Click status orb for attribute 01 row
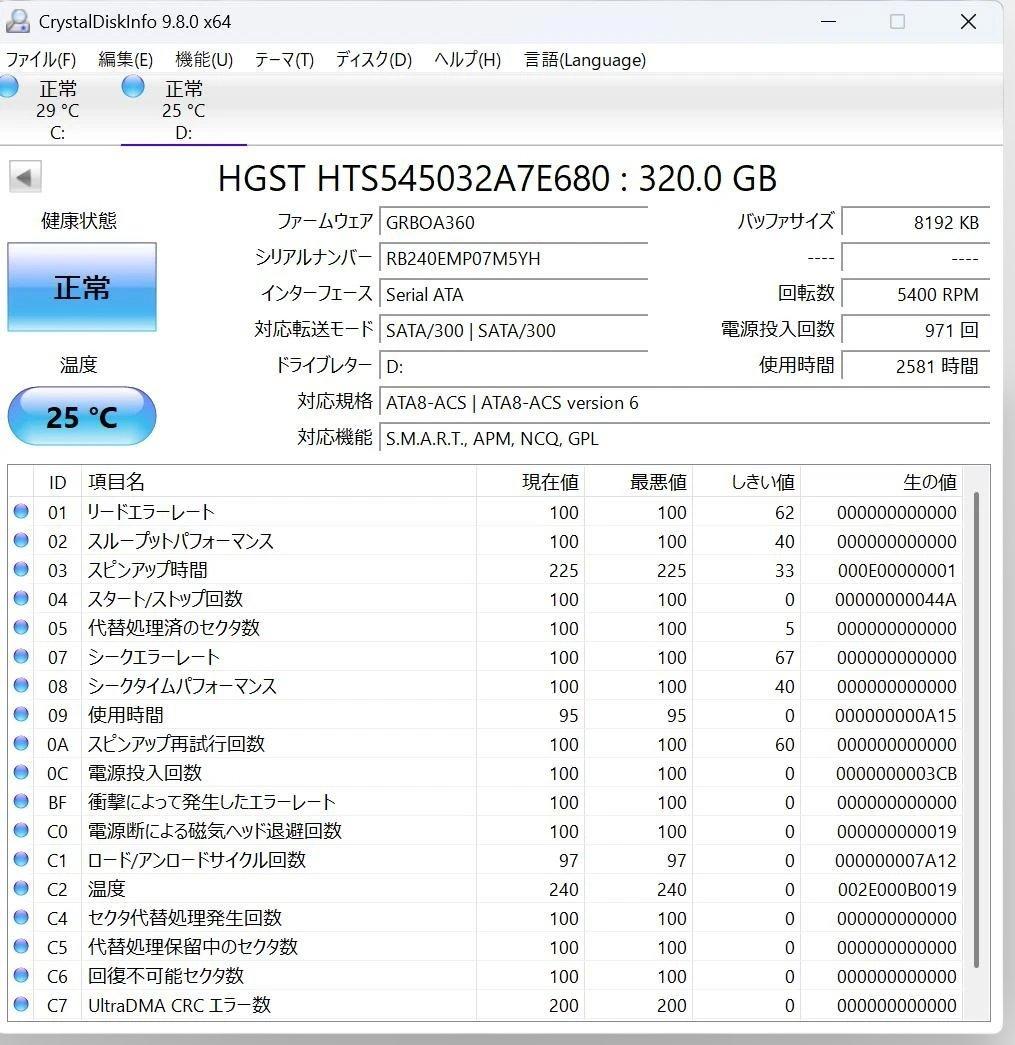1015x1045 pixels. (x=21, y=511)
